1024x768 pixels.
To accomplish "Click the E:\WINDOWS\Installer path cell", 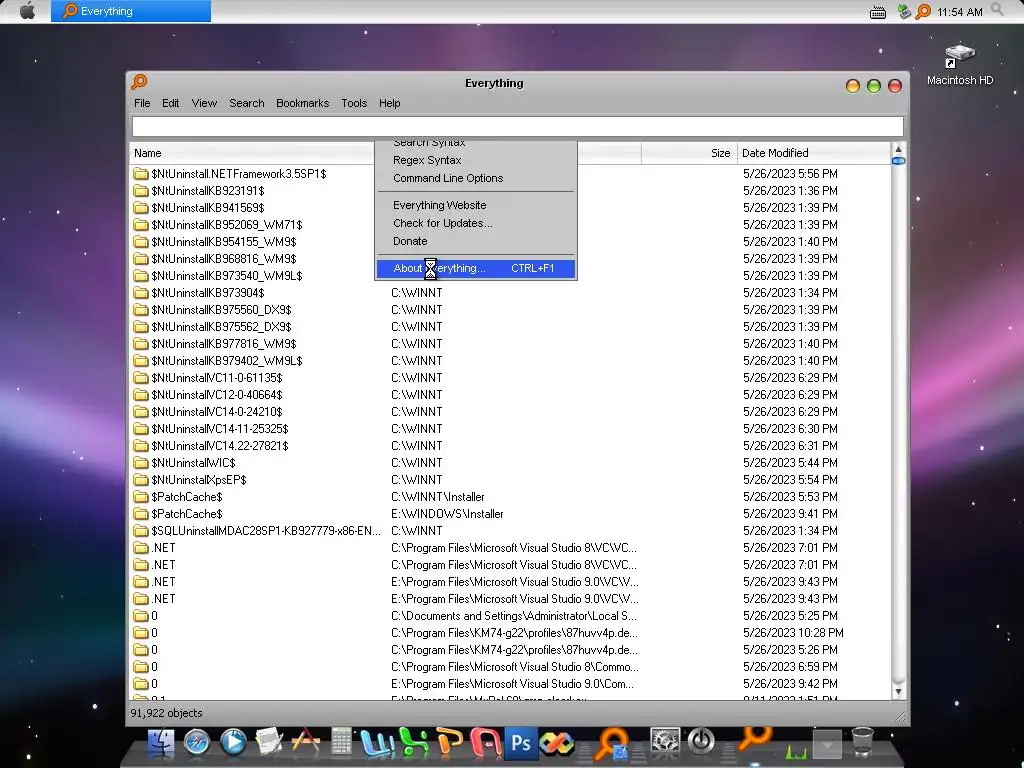I will point(447,513).
